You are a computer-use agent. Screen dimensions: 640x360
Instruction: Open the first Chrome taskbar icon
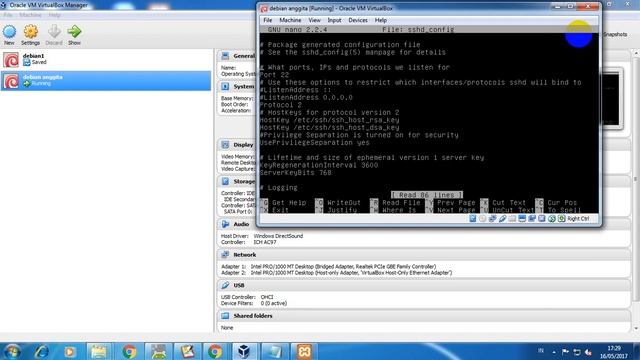point(129,351)
